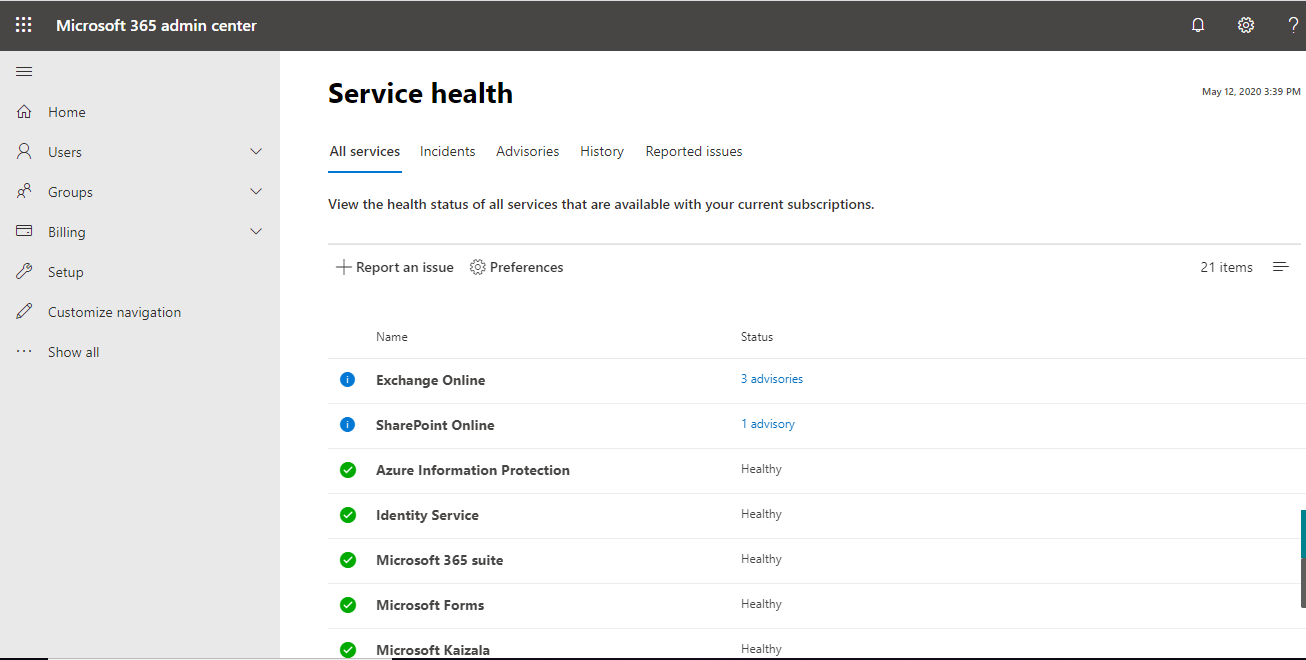The width and height of the screenshot is (1306, 660).
Task: Select the All services tab
Action: click(x=365, y=152)
